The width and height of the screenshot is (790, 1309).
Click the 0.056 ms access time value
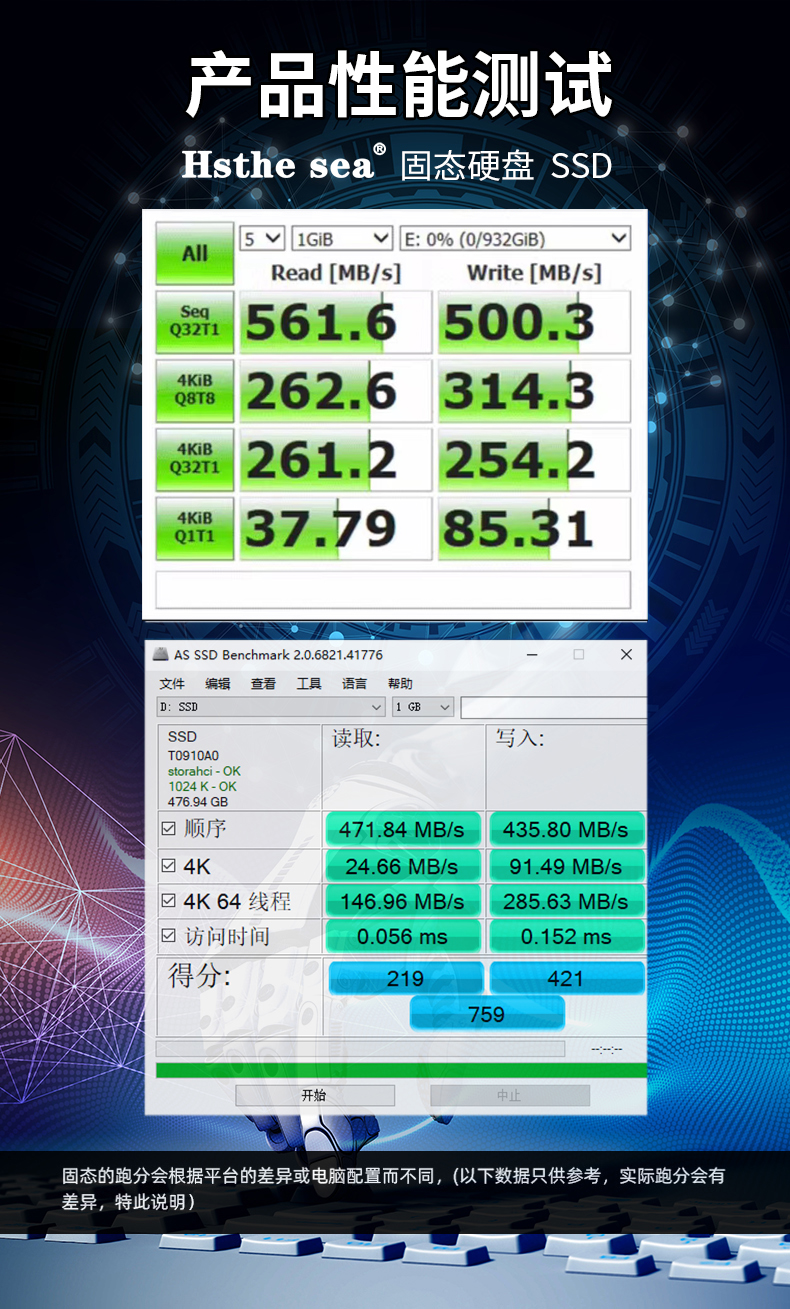(x=402, y=937)
